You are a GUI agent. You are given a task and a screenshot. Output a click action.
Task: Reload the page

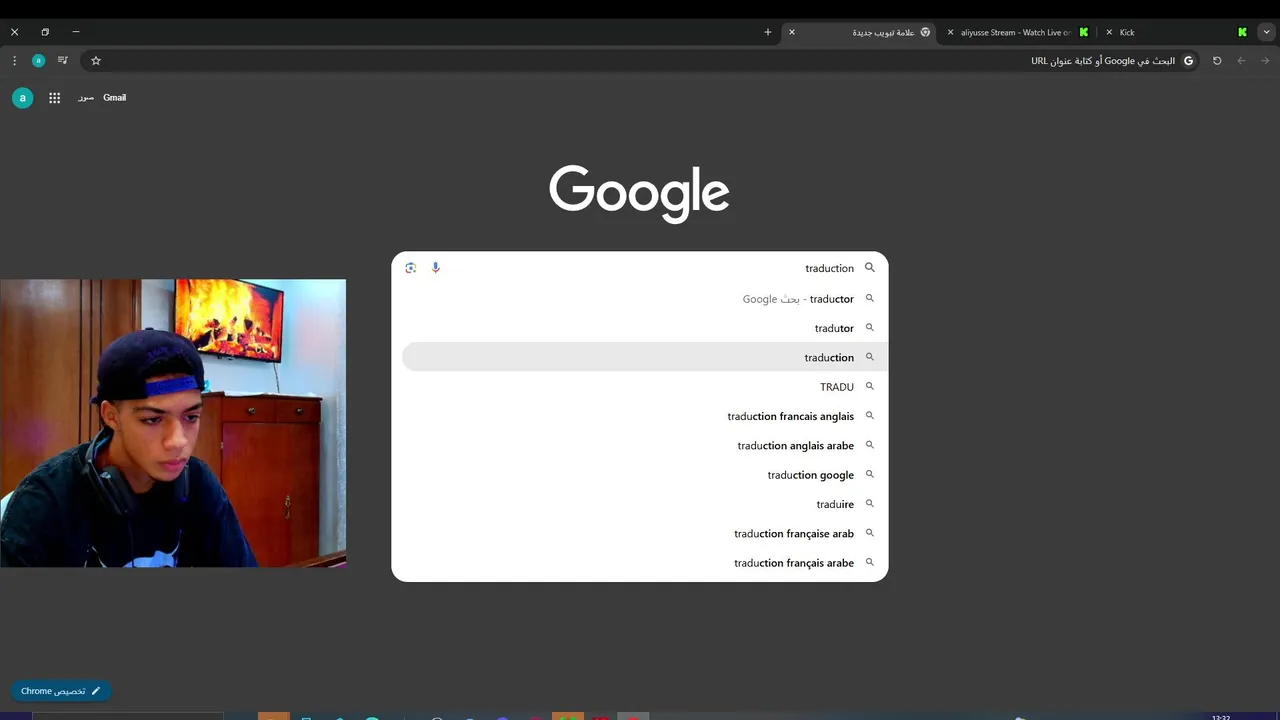[1217, 61]
